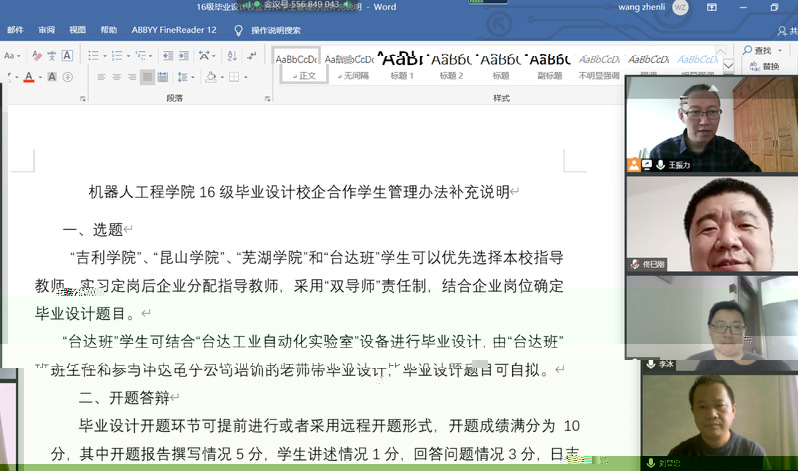The width and height of the screenshot is (798, 471).
Task: Expand the Styles gallery more arrow
Action: (728, 66)
